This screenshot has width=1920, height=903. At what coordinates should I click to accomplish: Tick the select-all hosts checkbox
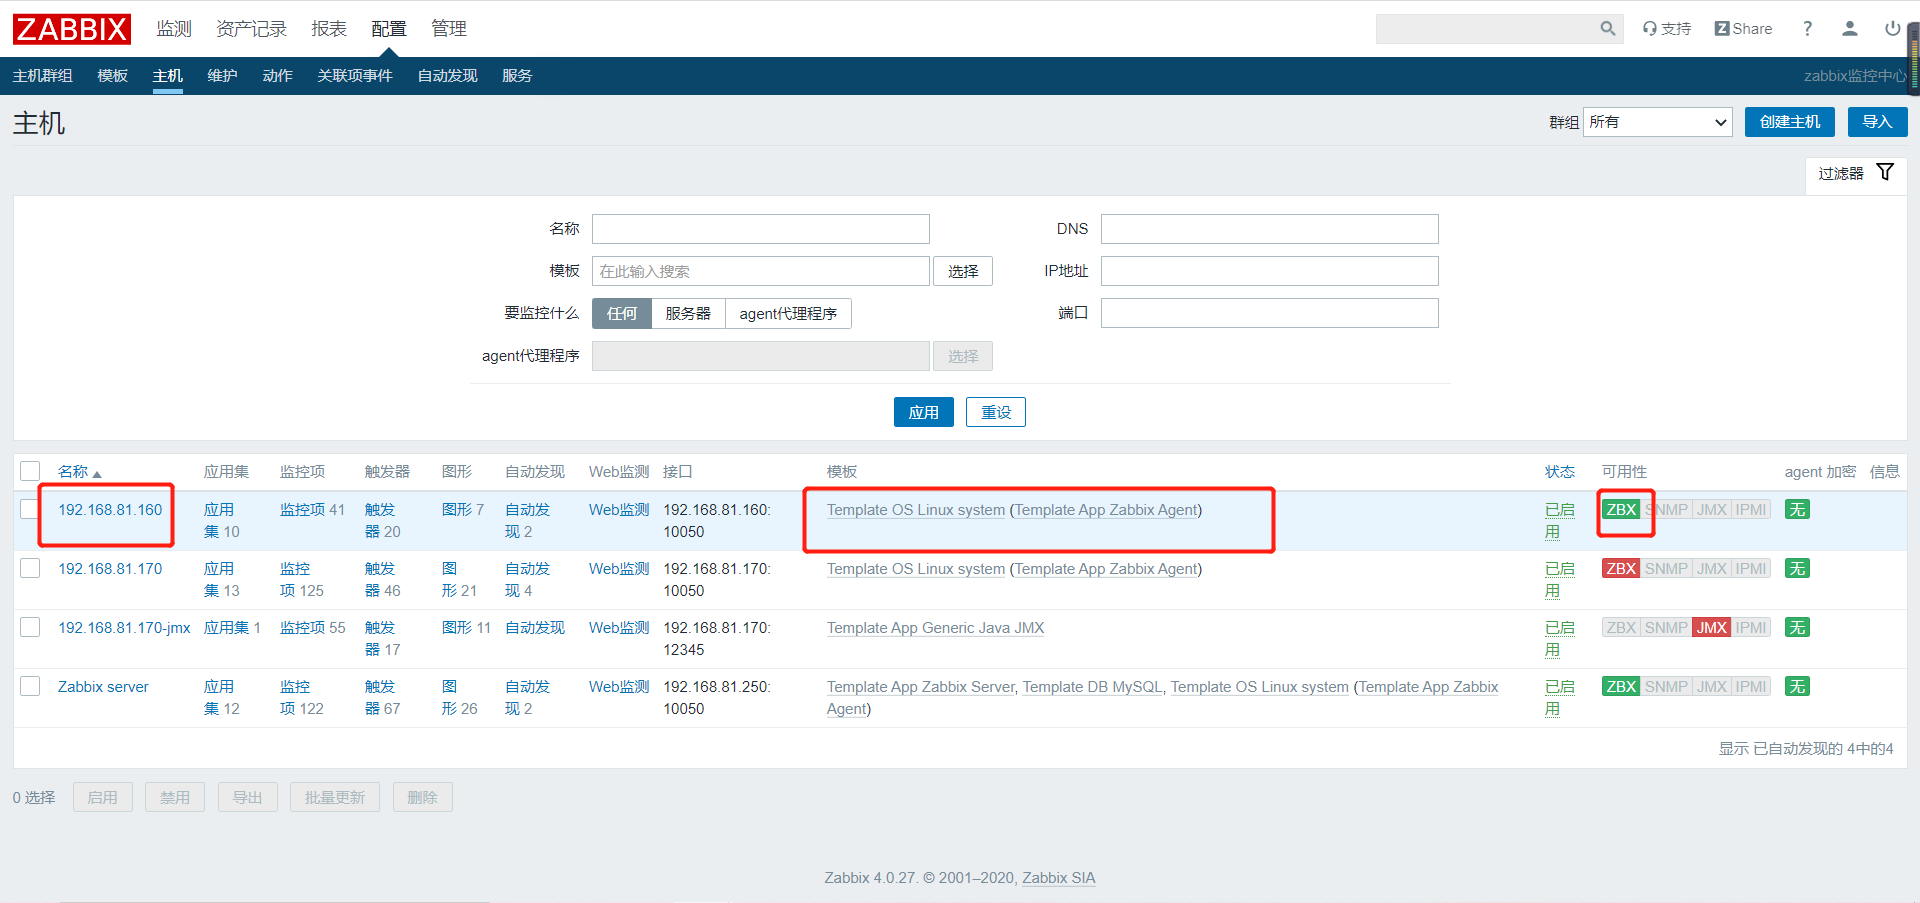(x=30, y=471)
